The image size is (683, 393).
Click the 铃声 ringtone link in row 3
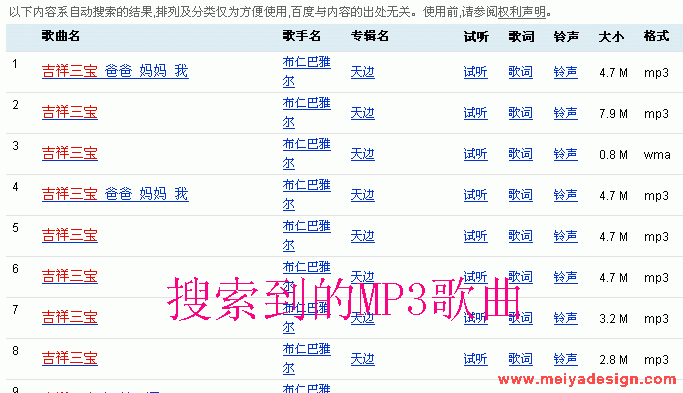click(565, 154)
